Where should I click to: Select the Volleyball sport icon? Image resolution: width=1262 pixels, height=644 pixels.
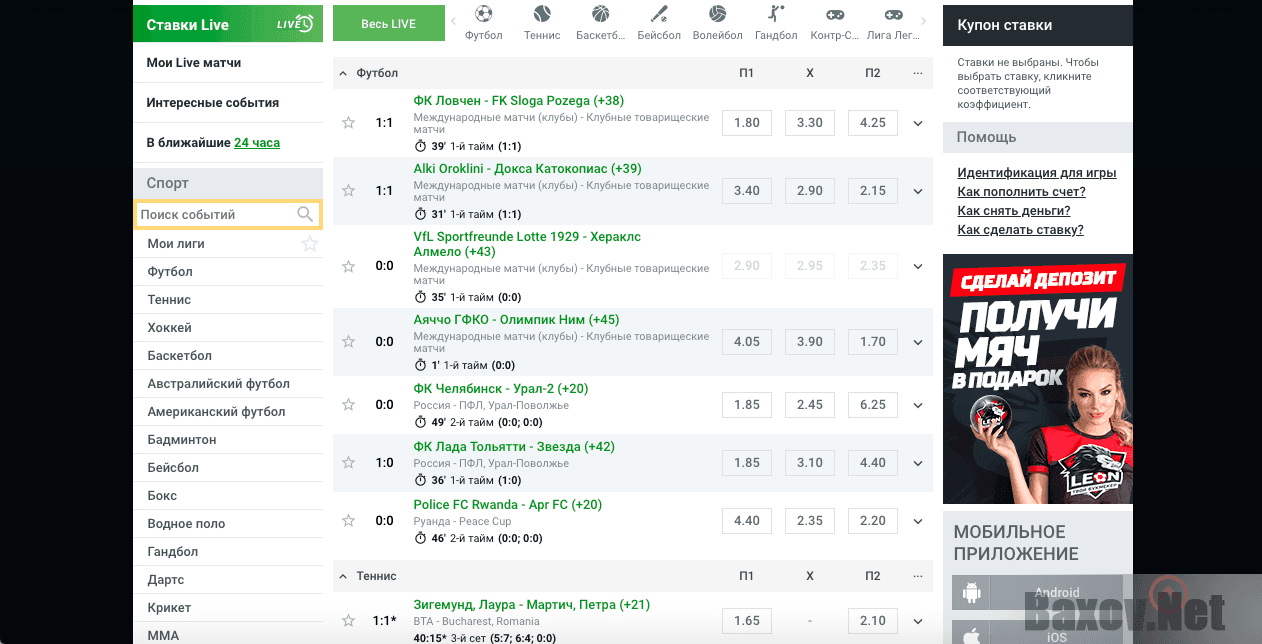pyautogui.click(x=717, y=15)
